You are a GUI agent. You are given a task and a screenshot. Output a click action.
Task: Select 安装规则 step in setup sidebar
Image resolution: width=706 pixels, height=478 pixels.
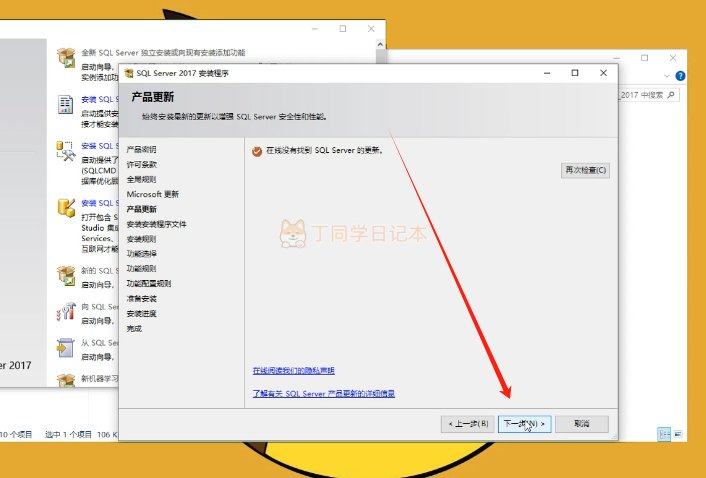[141, 239]
